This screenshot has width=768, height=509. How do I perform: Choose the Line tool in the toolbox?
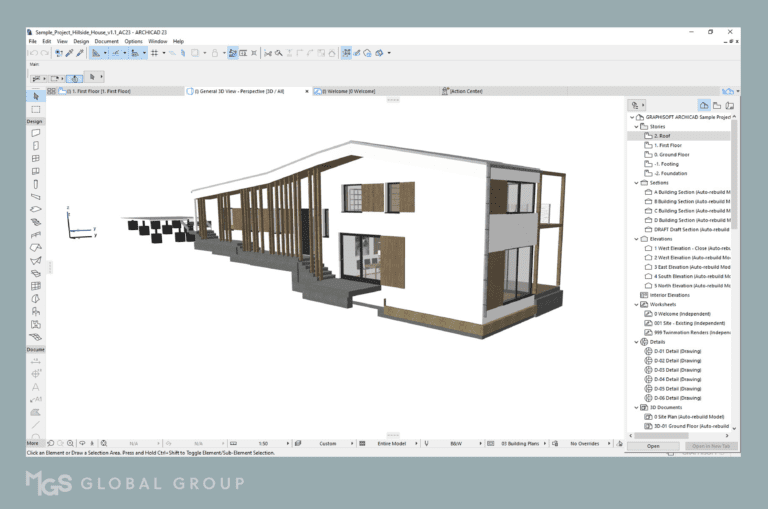(36, 425)
